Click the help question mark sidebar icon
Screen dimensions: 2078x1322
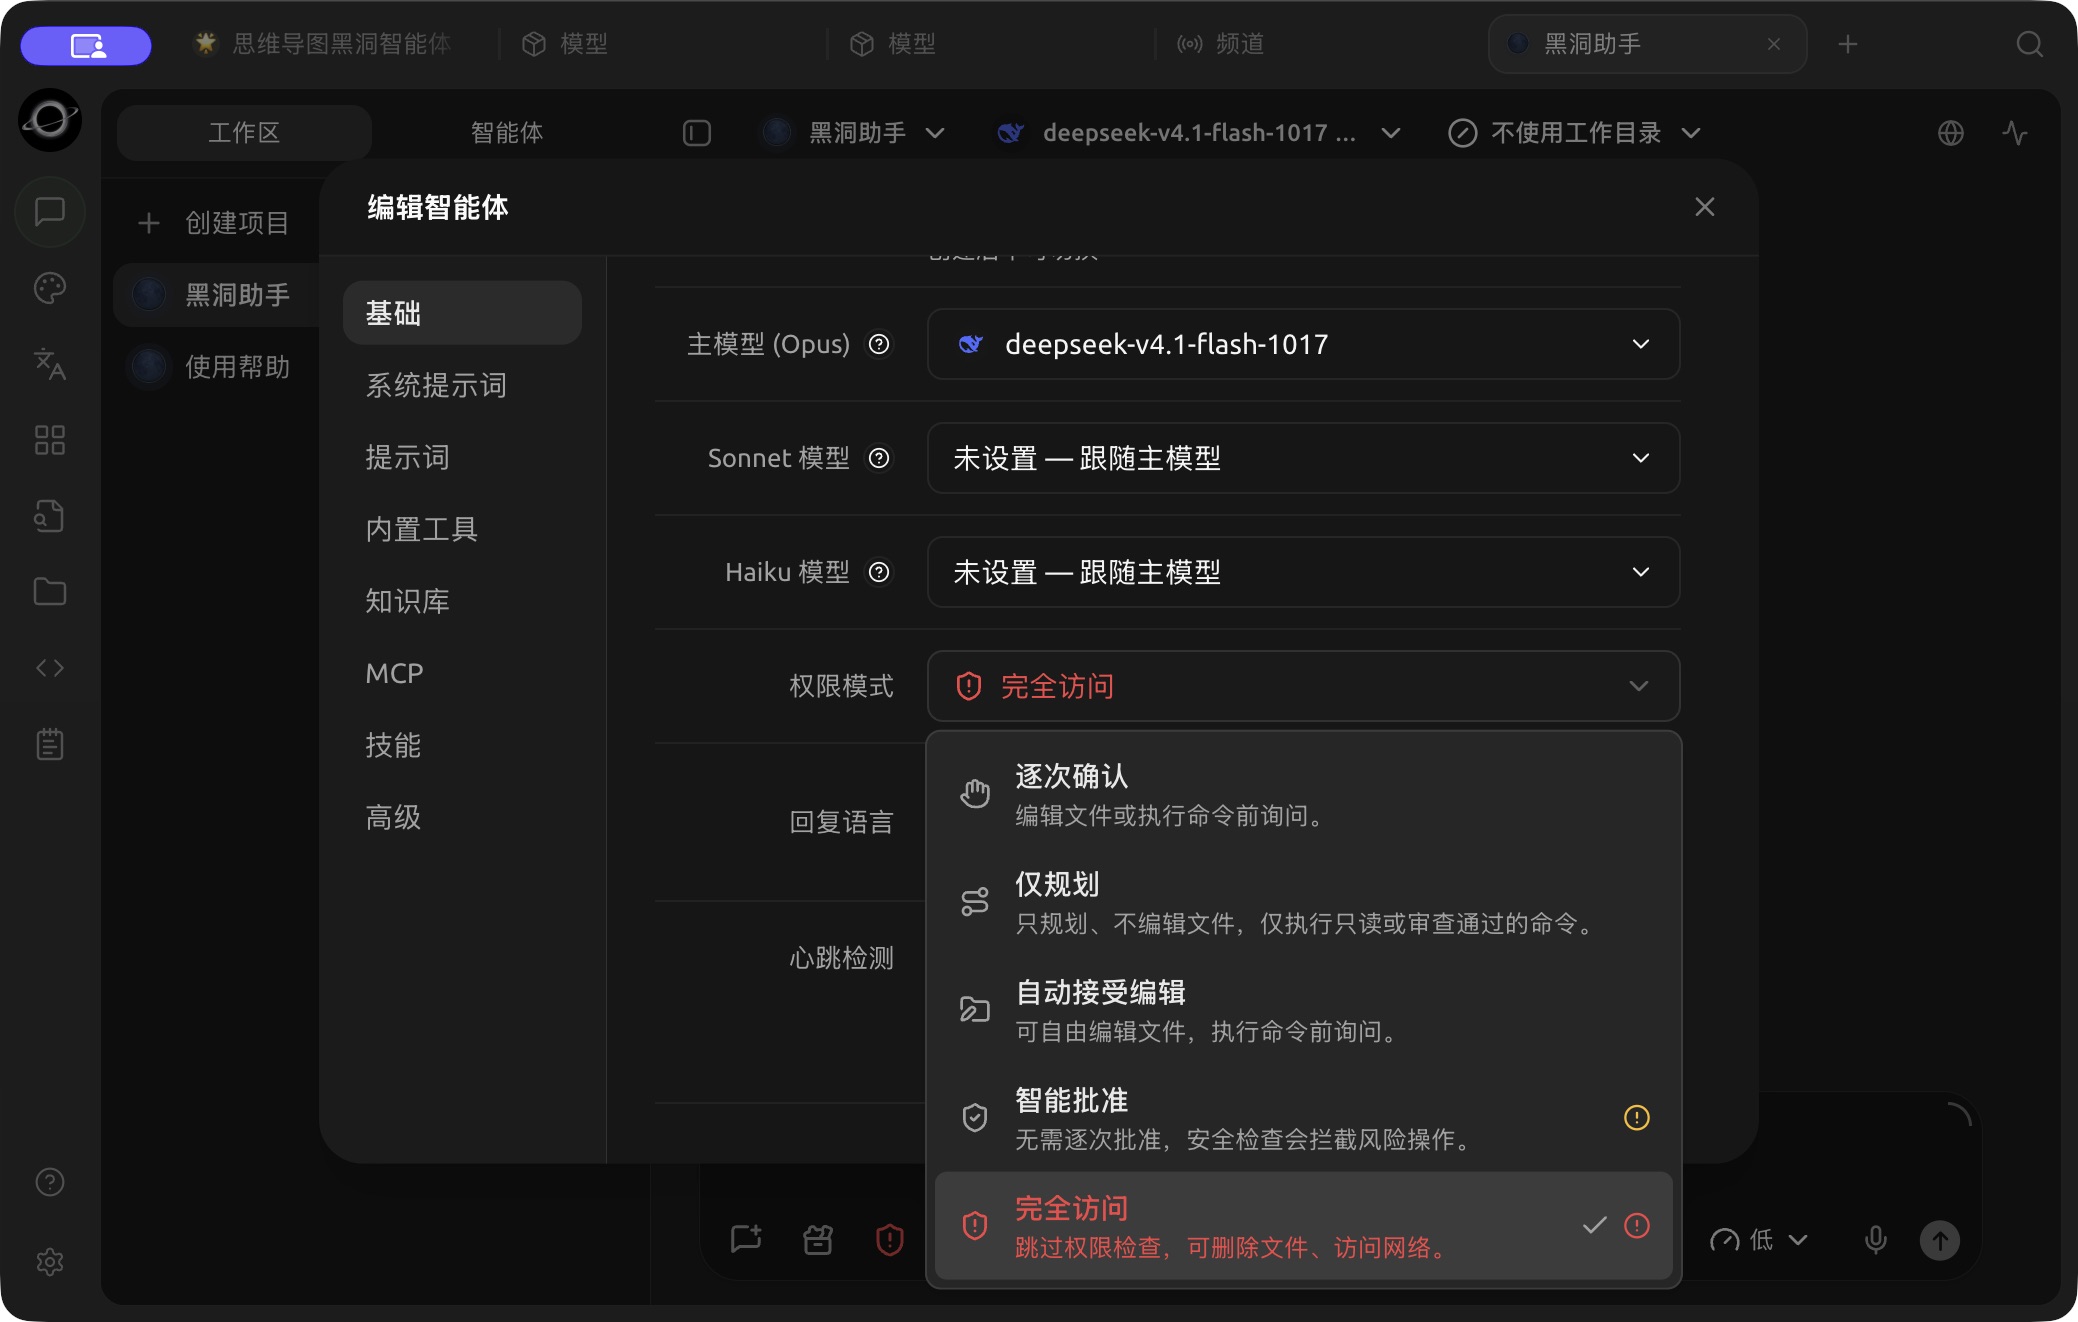(x=50, y=1182)
